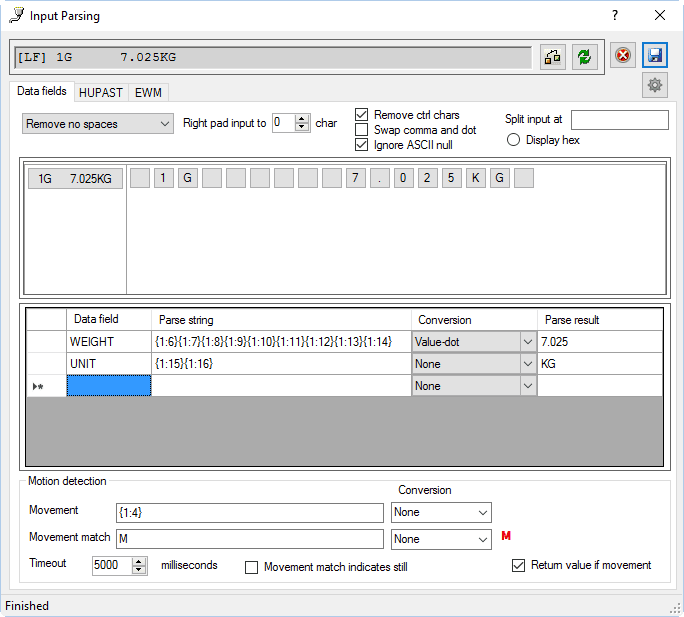Click the dot character tile
This screenshot has width=684, height=617.
coord(380,178)
